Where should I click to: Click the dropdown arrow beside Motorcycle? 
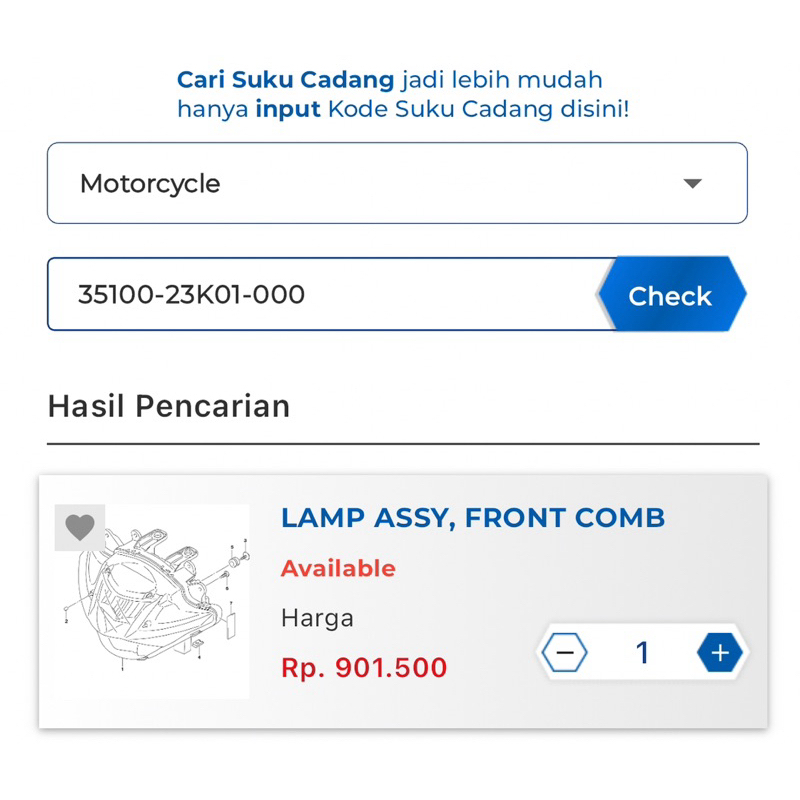(692, 184)
